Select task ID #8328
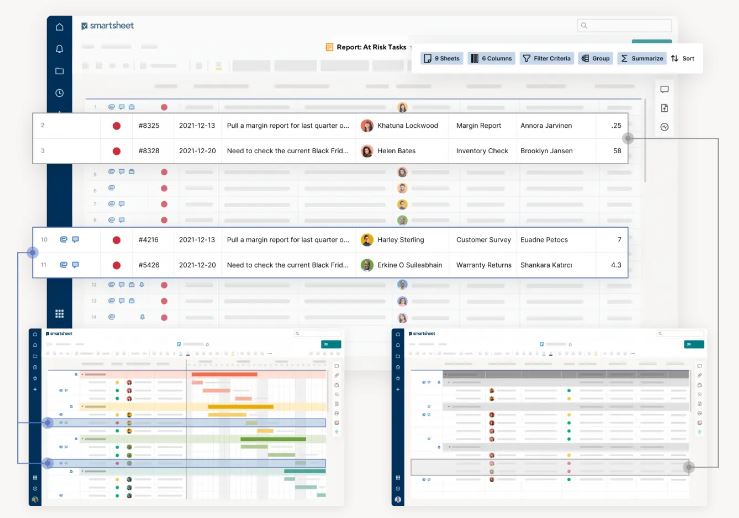739x518 pixels. click(149, 151)
